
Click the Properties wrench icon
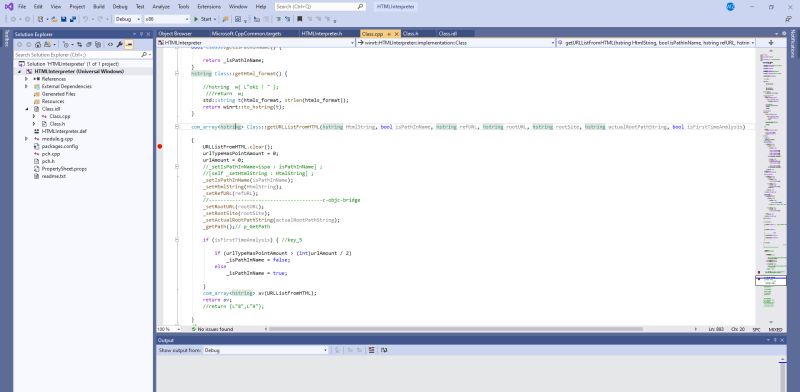(x=119, y=44)
